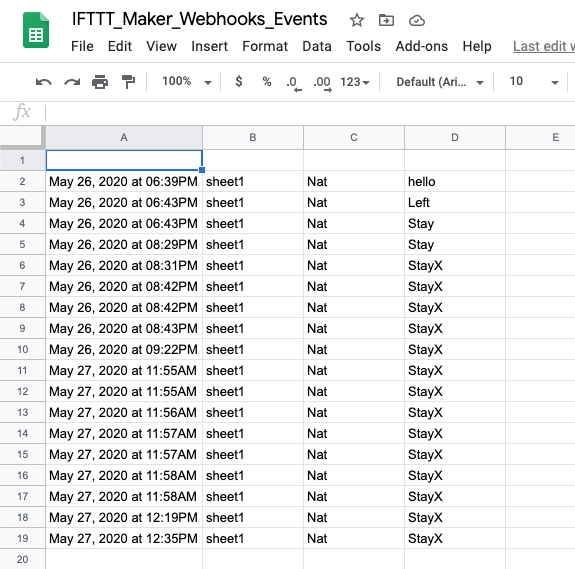Click the Move to folder icon
575x569 pixels.
[386, 20]
